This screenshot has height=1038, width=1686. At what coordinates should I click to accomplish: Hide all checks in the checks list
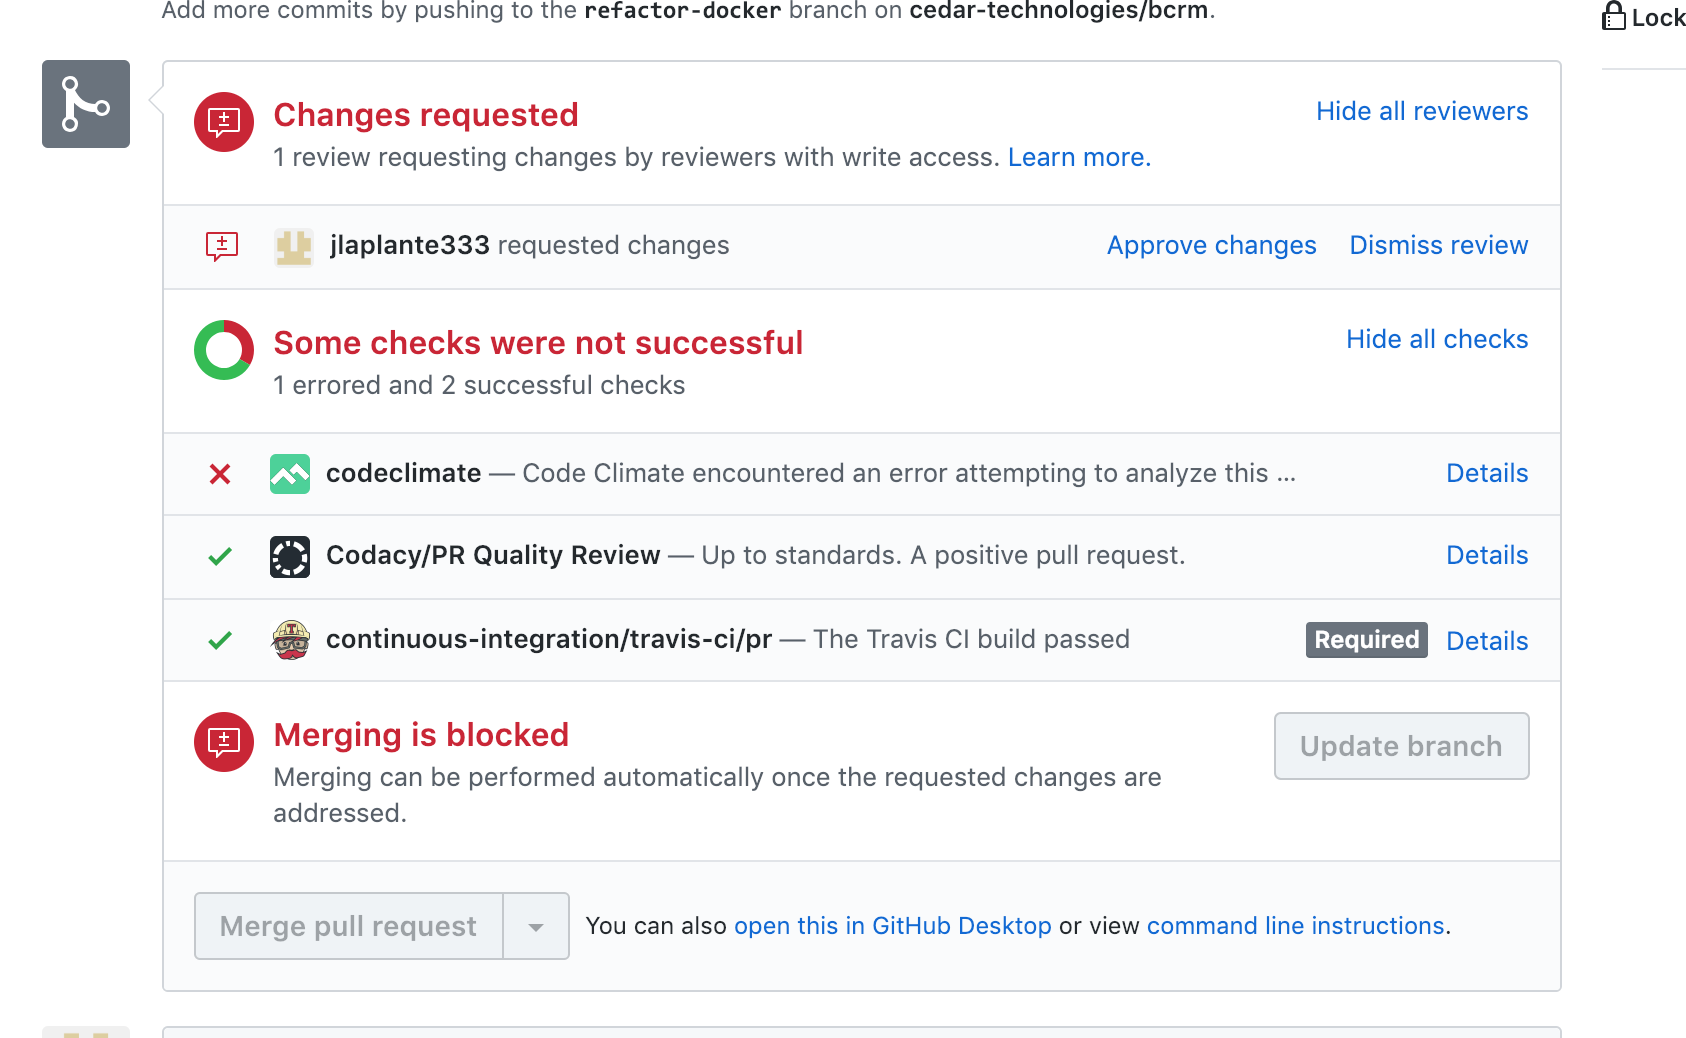point(1437,339)
